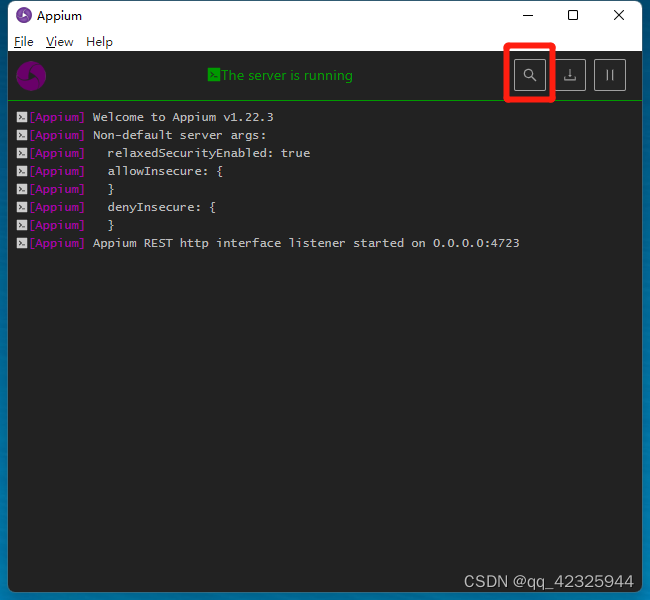Download raw logs icon button
The width and height of the screenshot is (650, 600).
pyautogui.click(x=570, y=75)
